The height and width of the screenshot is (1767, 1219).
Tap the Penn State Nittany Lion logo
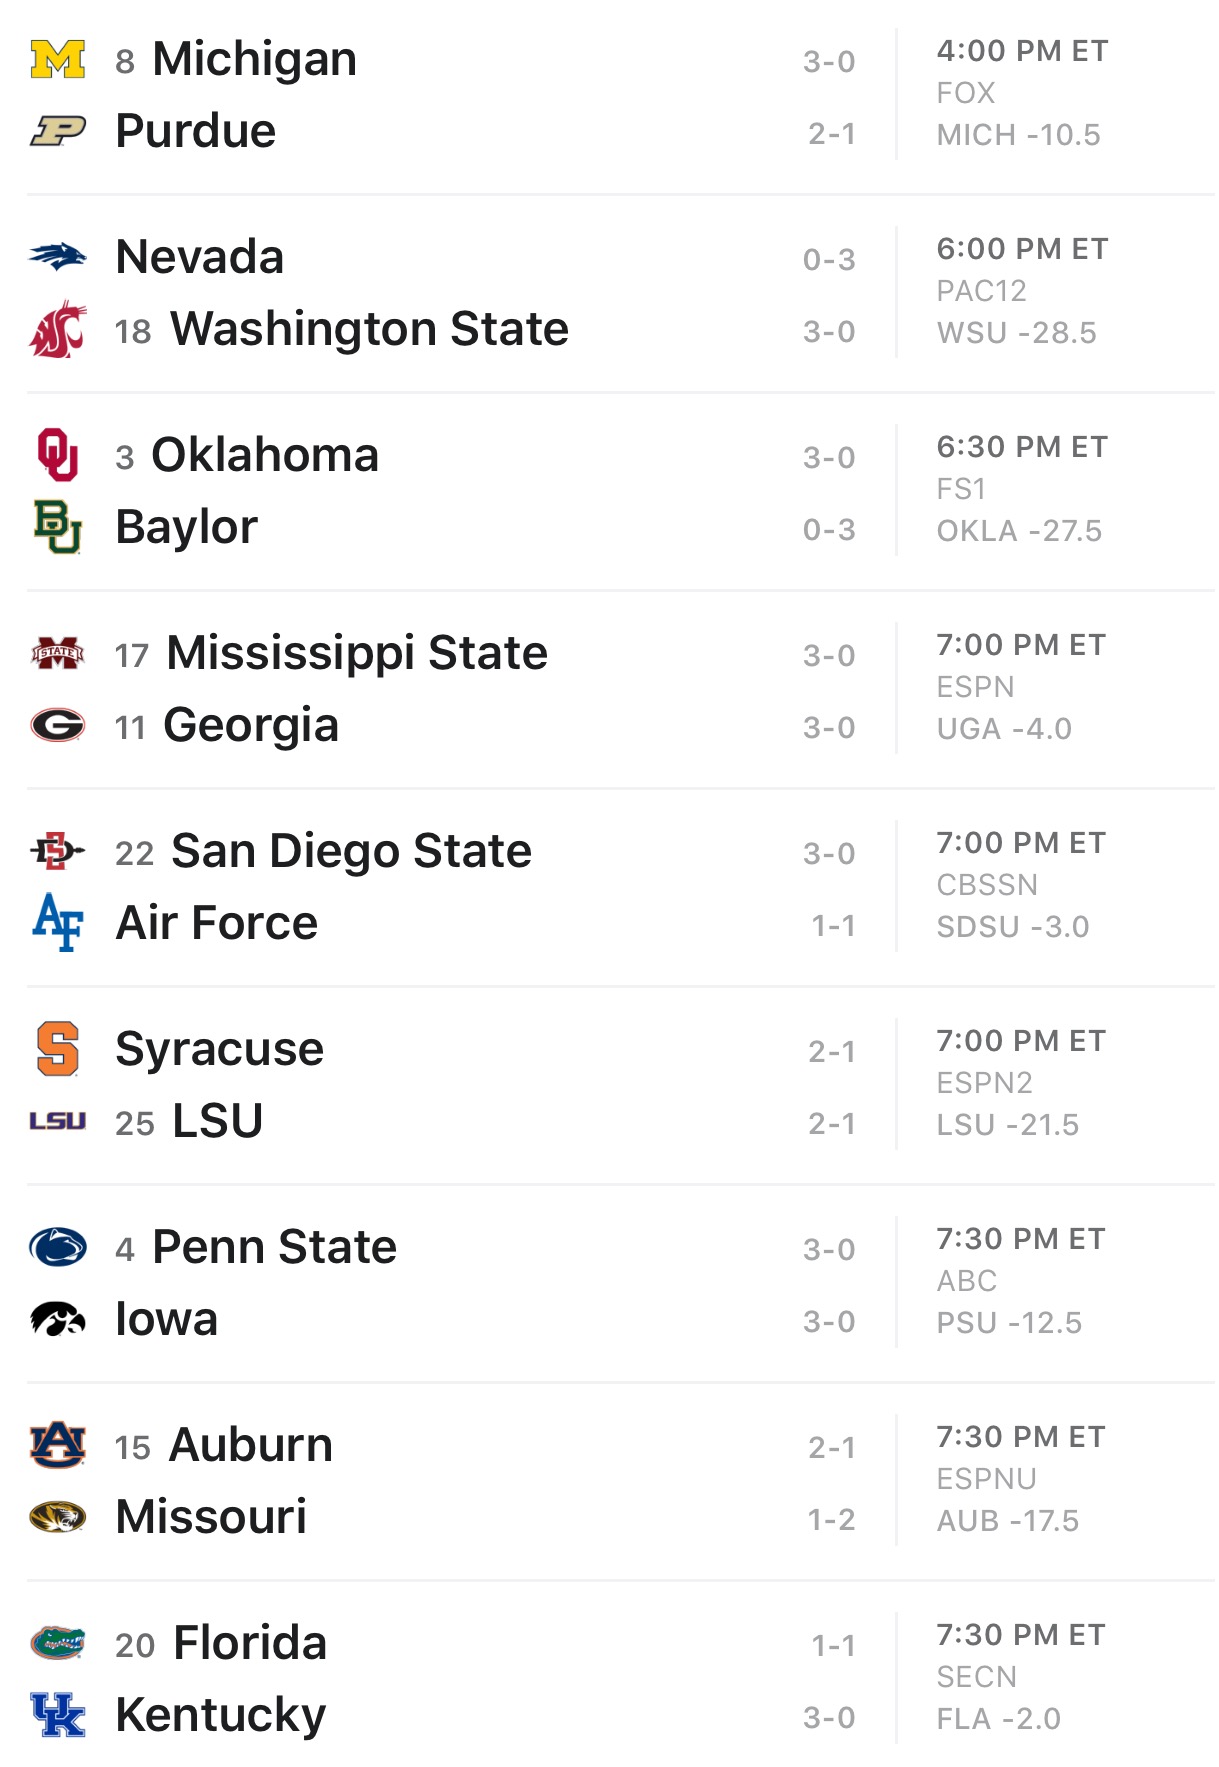coord(58,1247)
